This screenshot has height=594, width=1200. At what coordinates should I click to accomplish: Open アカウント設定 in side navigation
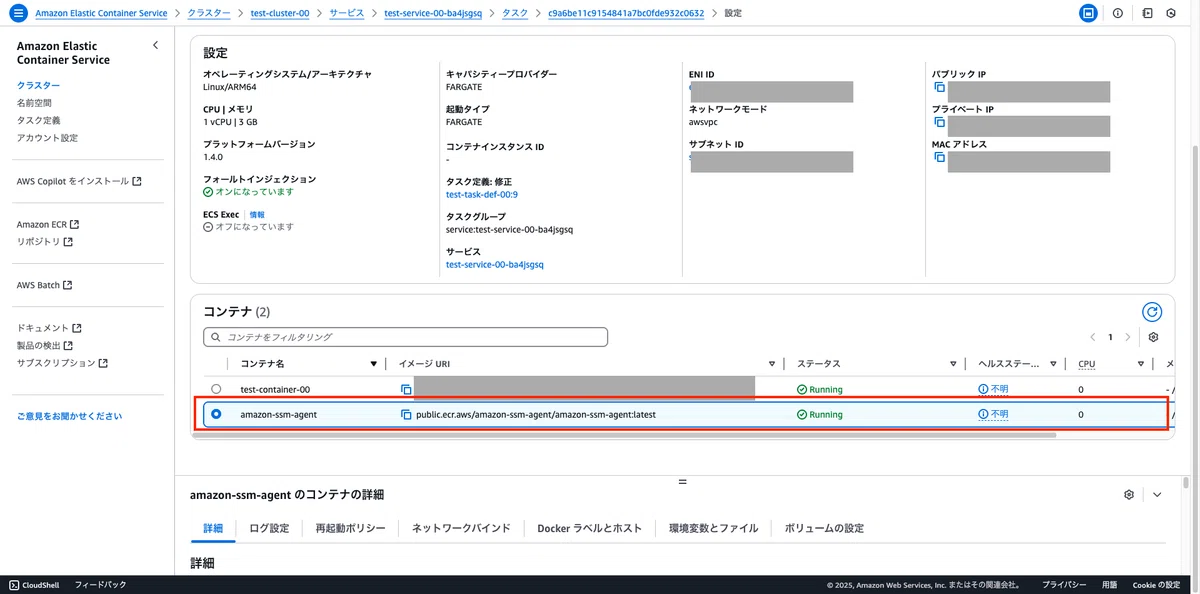point(47,138)
